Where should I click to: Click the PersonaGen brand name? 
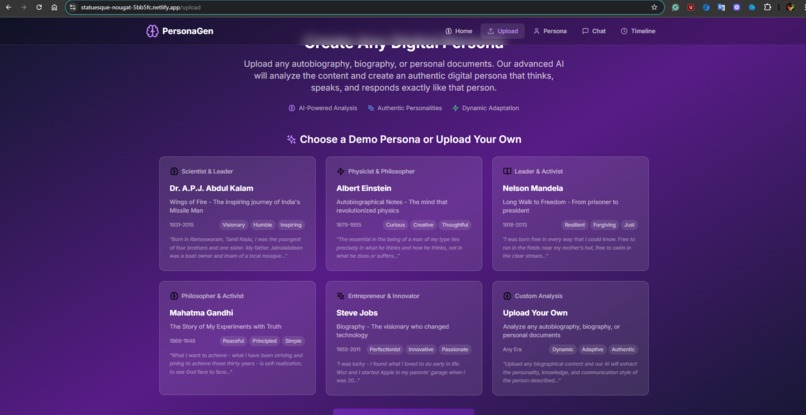(x=188, y=31)
